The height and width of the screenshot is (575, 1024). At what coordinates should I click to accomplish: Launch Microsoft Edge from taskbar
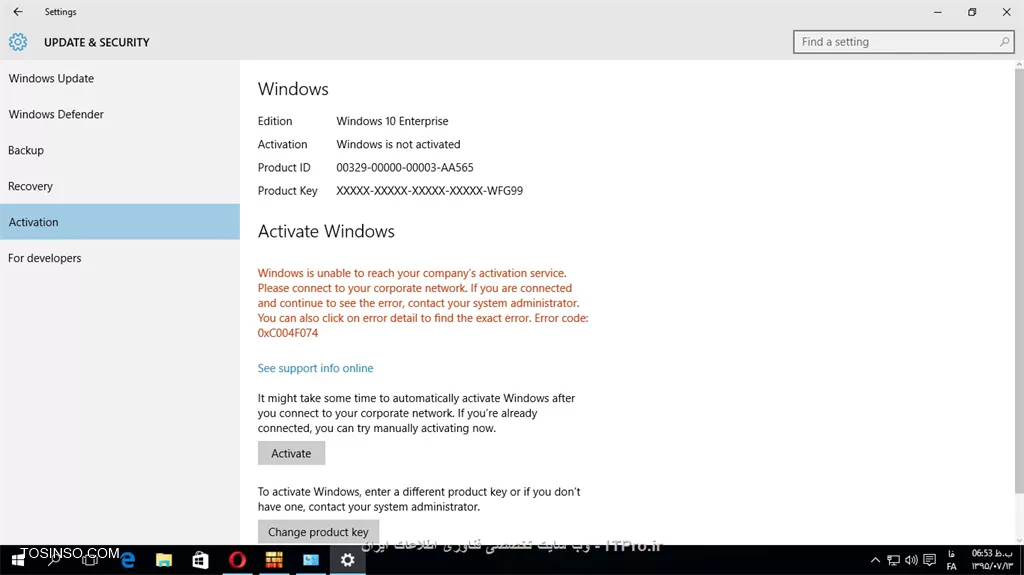(x=127, y=560)
